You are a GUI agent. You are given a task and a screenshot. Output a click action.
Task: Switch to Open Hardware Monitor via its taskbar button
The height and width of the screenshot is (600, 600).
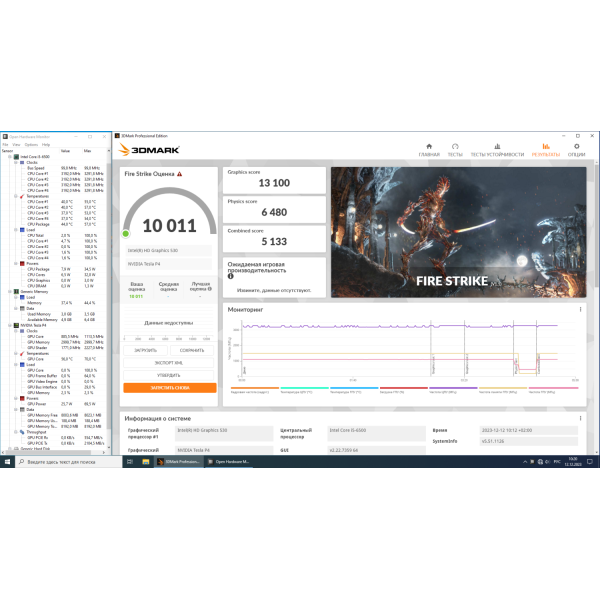pos(228,462)
